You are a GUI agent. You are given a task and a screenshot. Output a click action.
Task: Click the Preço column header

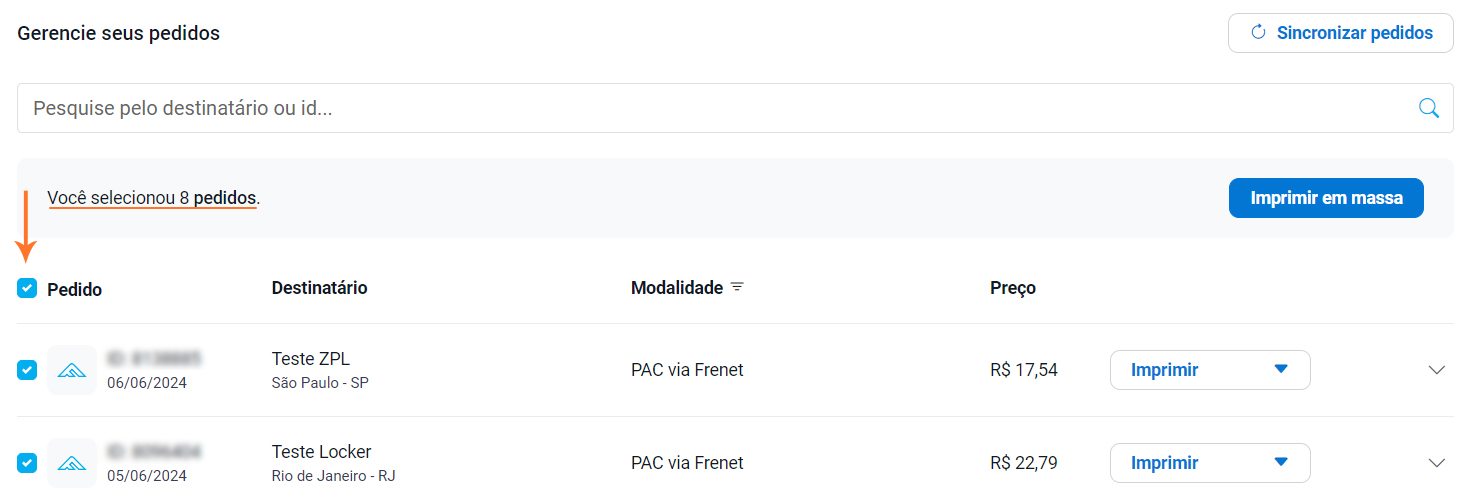[x=1012, y=288]
